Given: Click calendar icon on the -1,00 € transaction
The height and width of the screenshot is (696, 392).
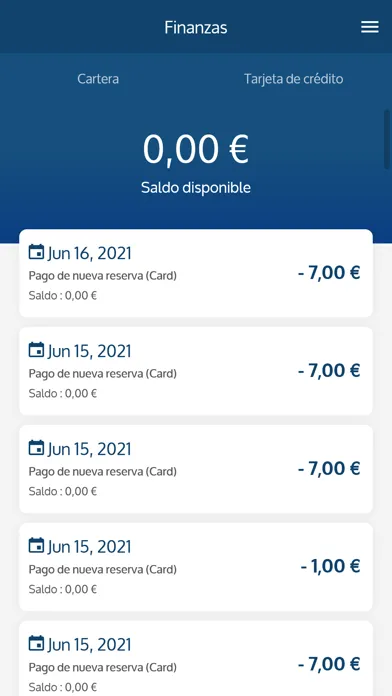Looking at the screenshot, I should (36, 545).
